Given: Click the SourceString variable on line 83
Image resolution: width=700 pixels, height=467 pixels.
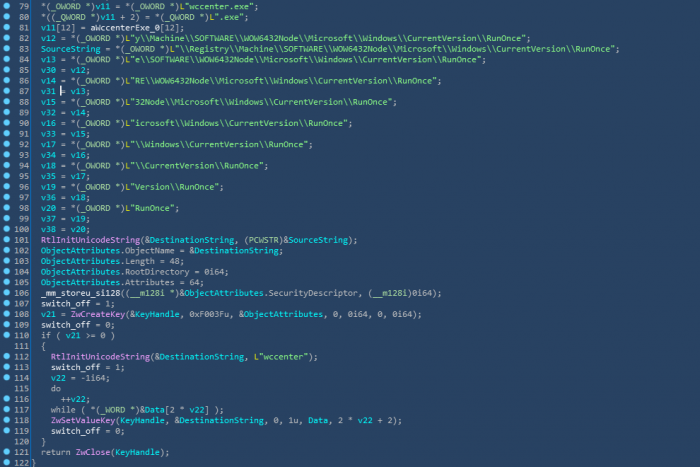Looking at the screenshot, I should (x=71, y=49).
